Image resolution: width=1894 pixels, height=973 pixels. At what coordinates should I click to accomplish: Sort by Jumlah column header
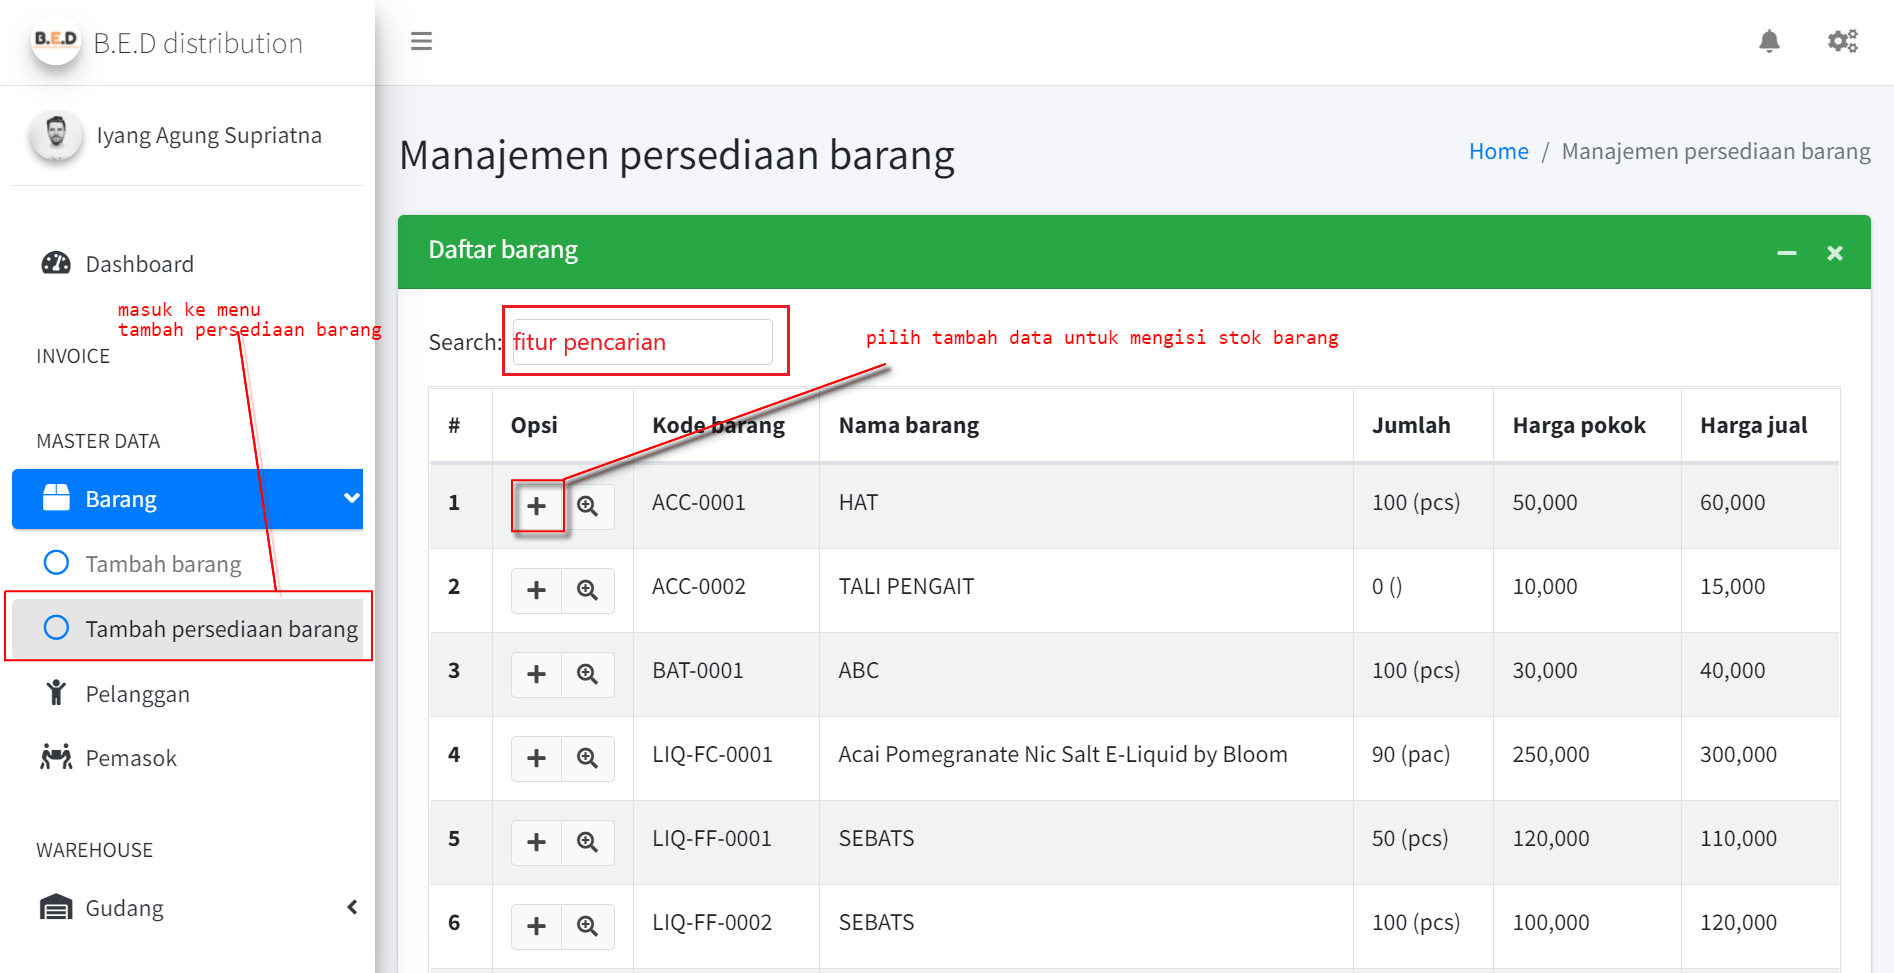[1423, 425]
